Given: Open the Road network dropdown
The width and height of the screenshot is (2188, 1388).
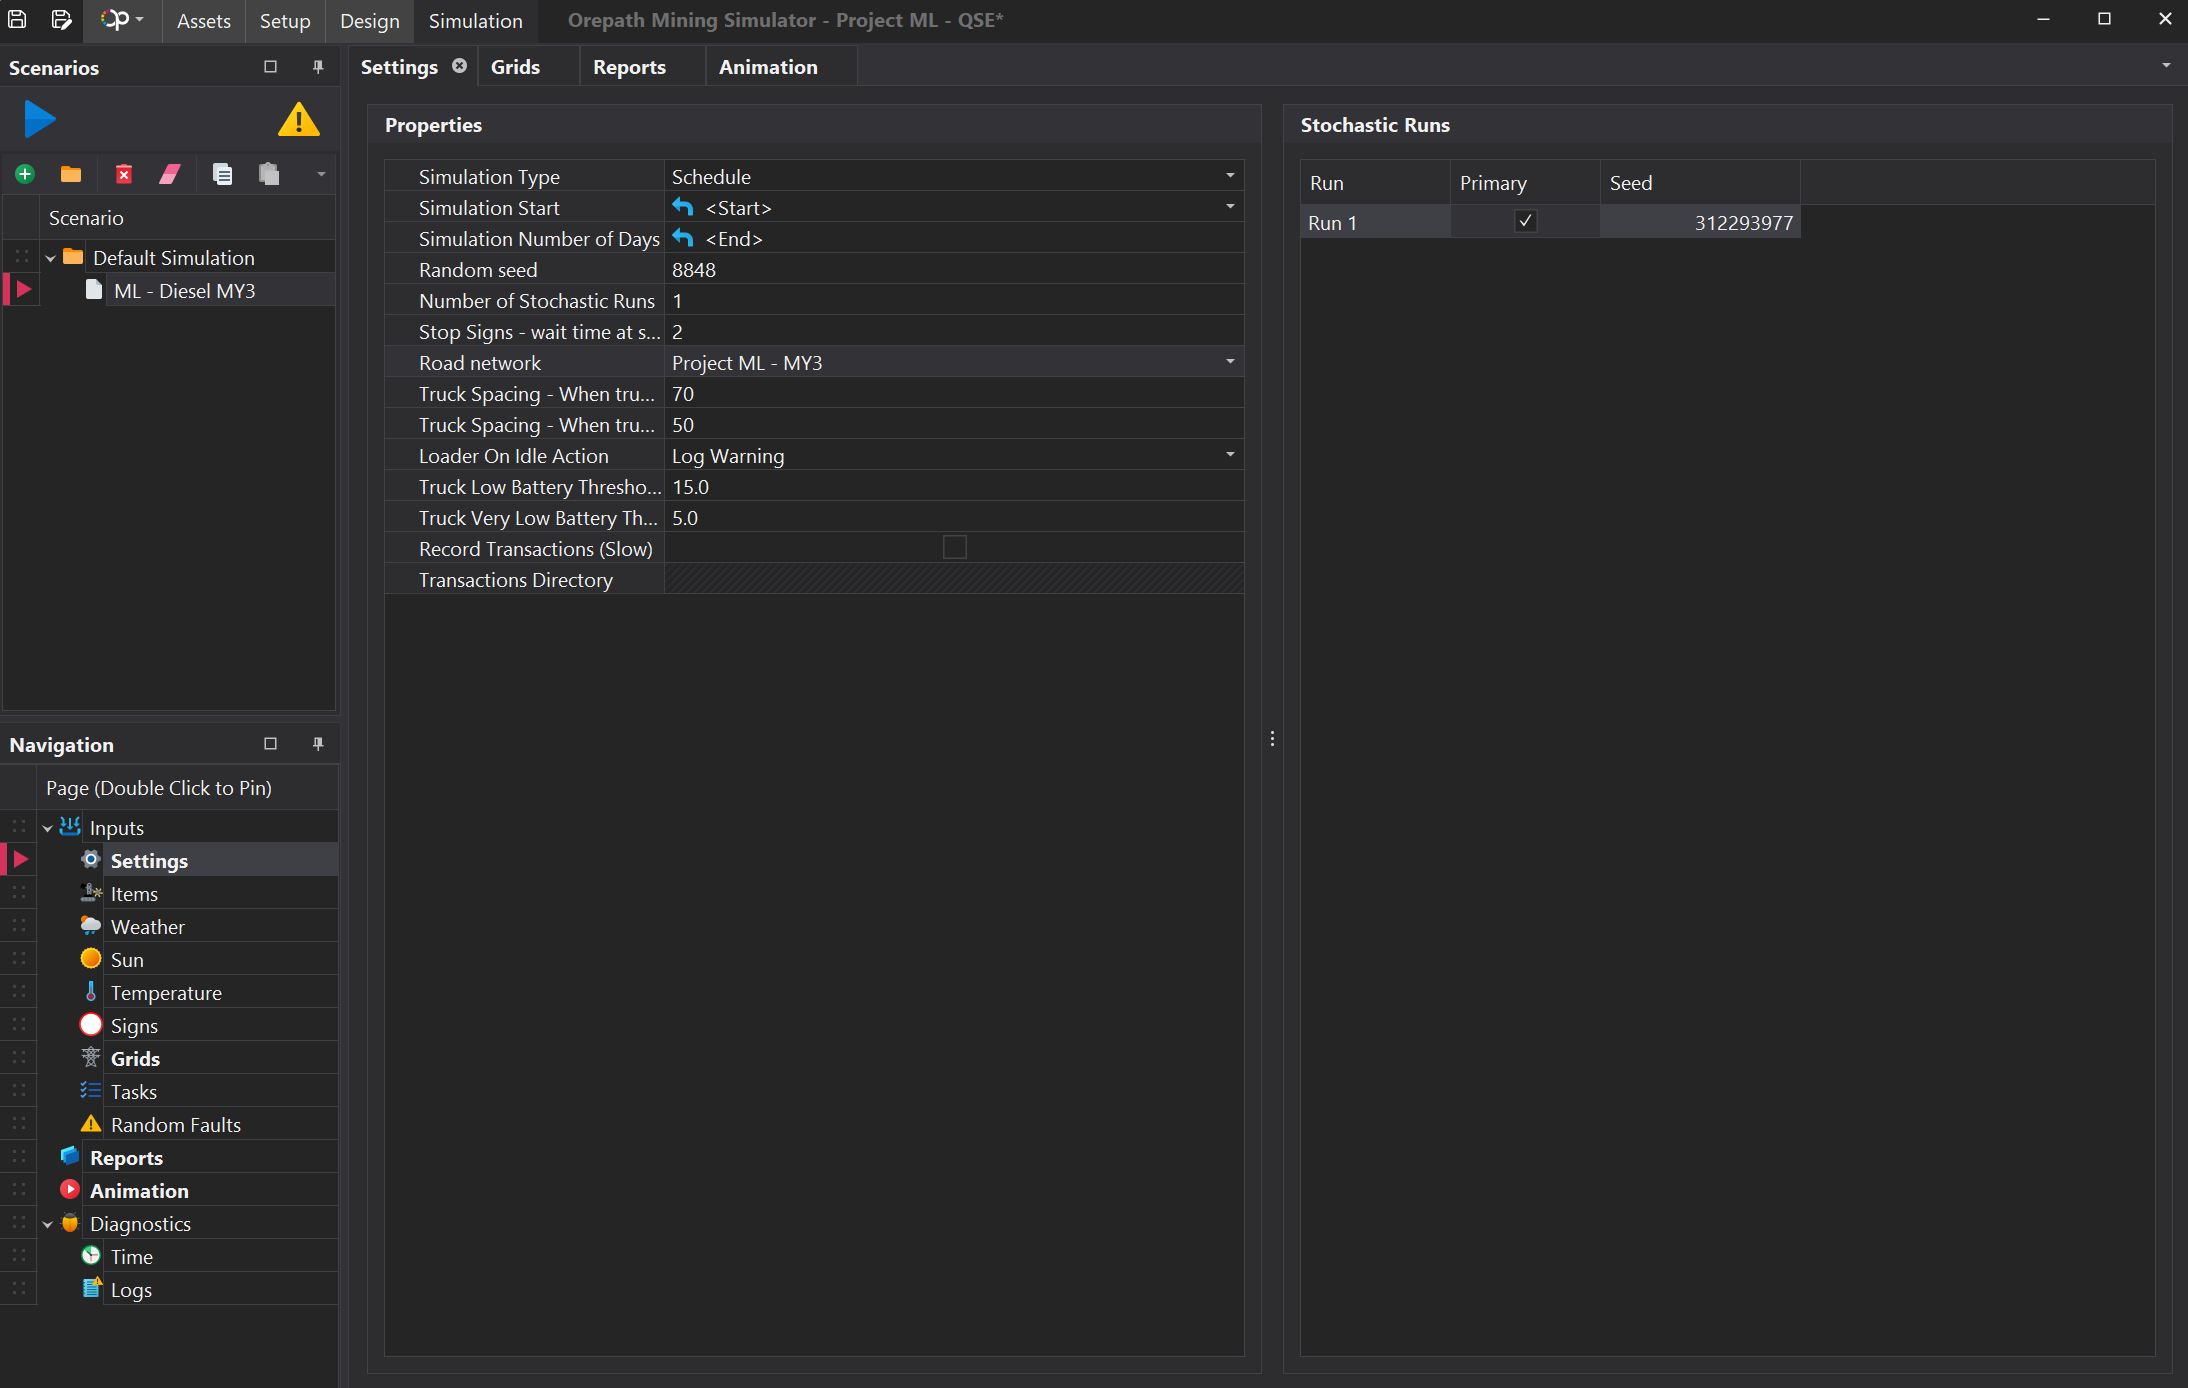Looking at the screenshot, I should tap(1230, 362).
